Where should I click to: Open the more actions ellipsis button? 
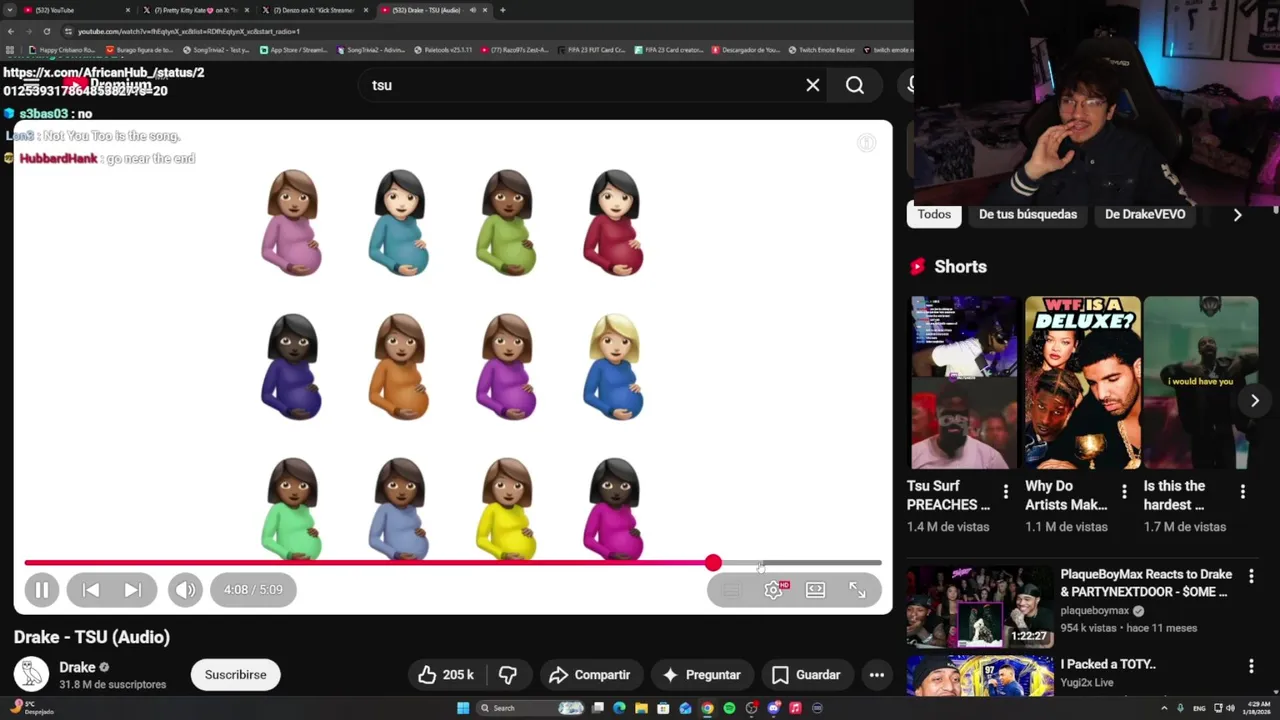point(877,675)
